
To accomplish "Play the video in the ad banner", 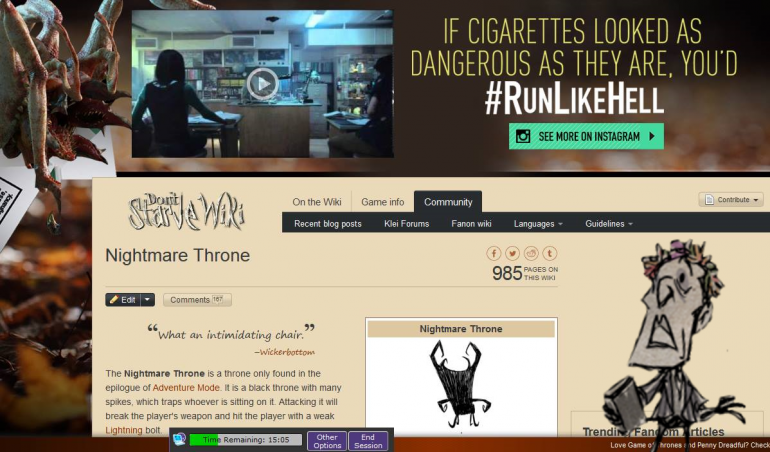I will pos(262,84).
